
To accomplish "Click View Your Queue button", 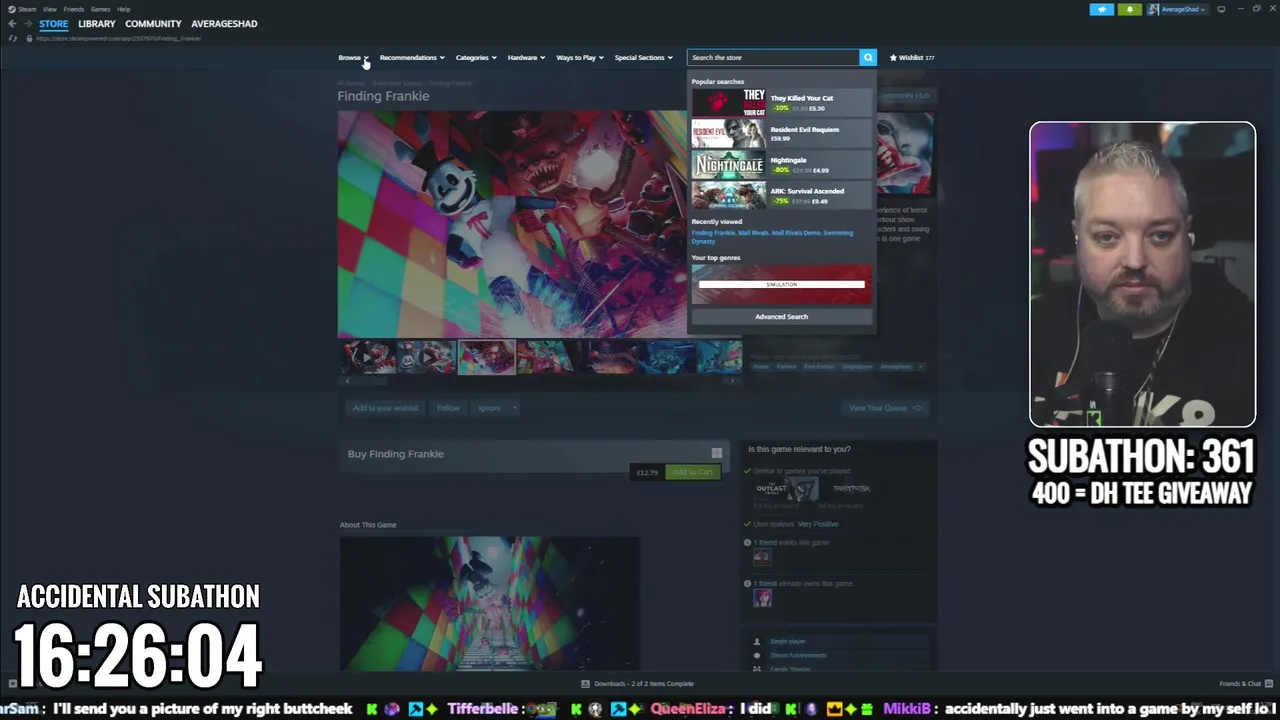I will 886,408.
